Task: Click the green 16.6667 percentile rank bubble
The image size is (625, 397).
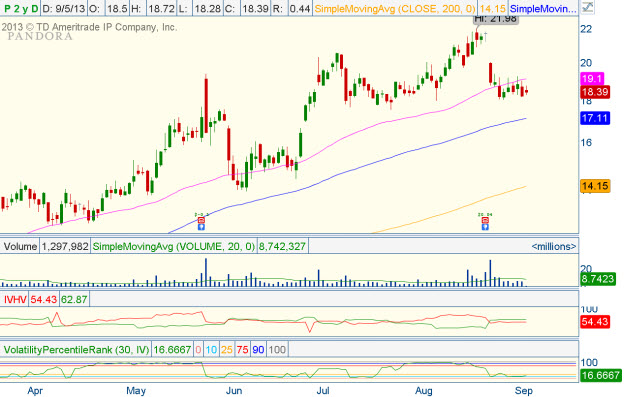Action: coord(600,375)
